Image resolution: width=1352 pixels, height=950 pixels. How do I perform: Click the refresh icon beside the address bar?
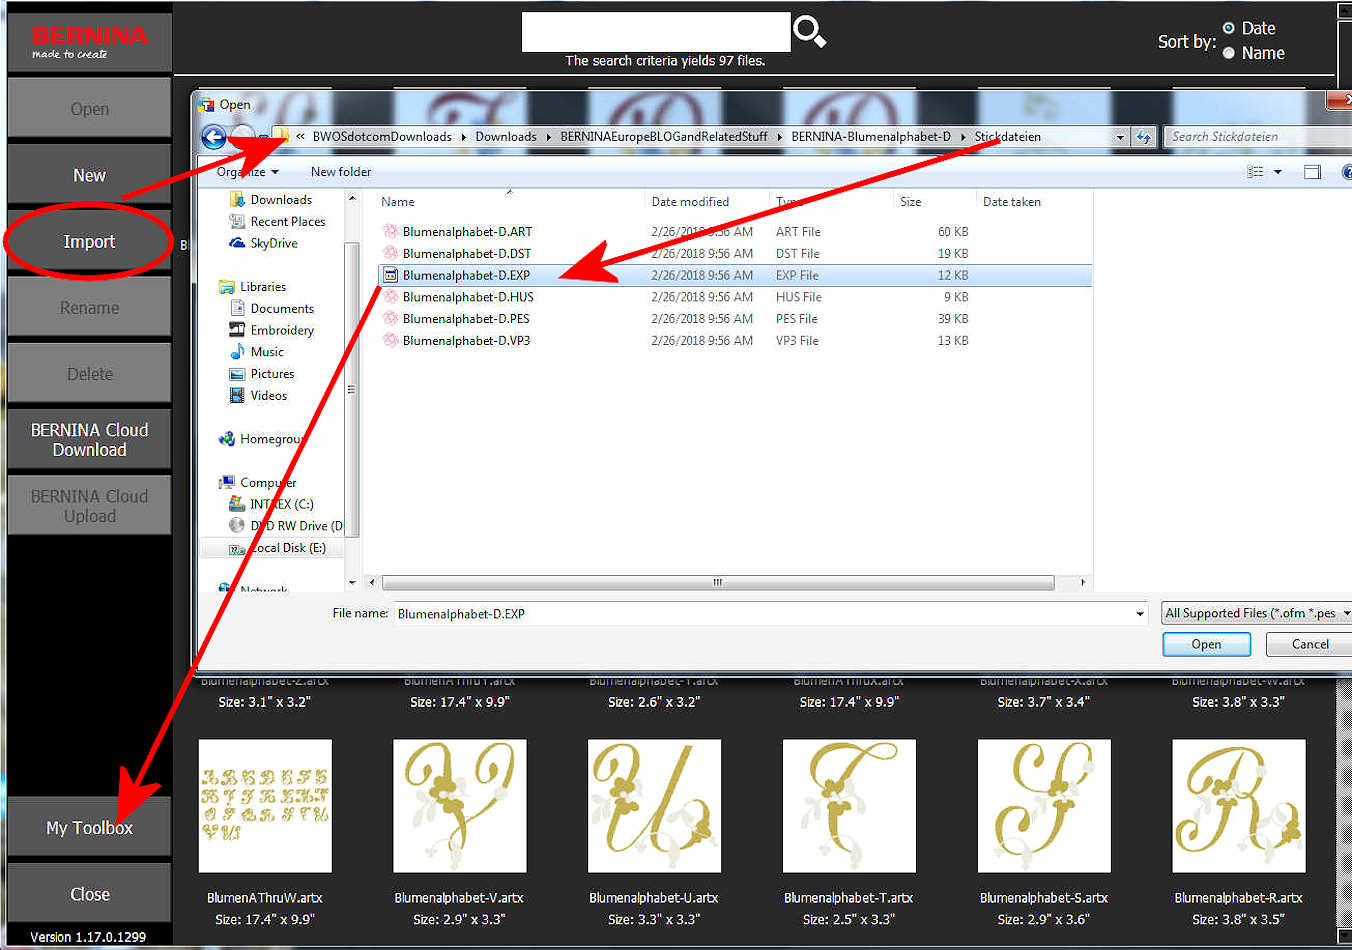click(1144, 137)
